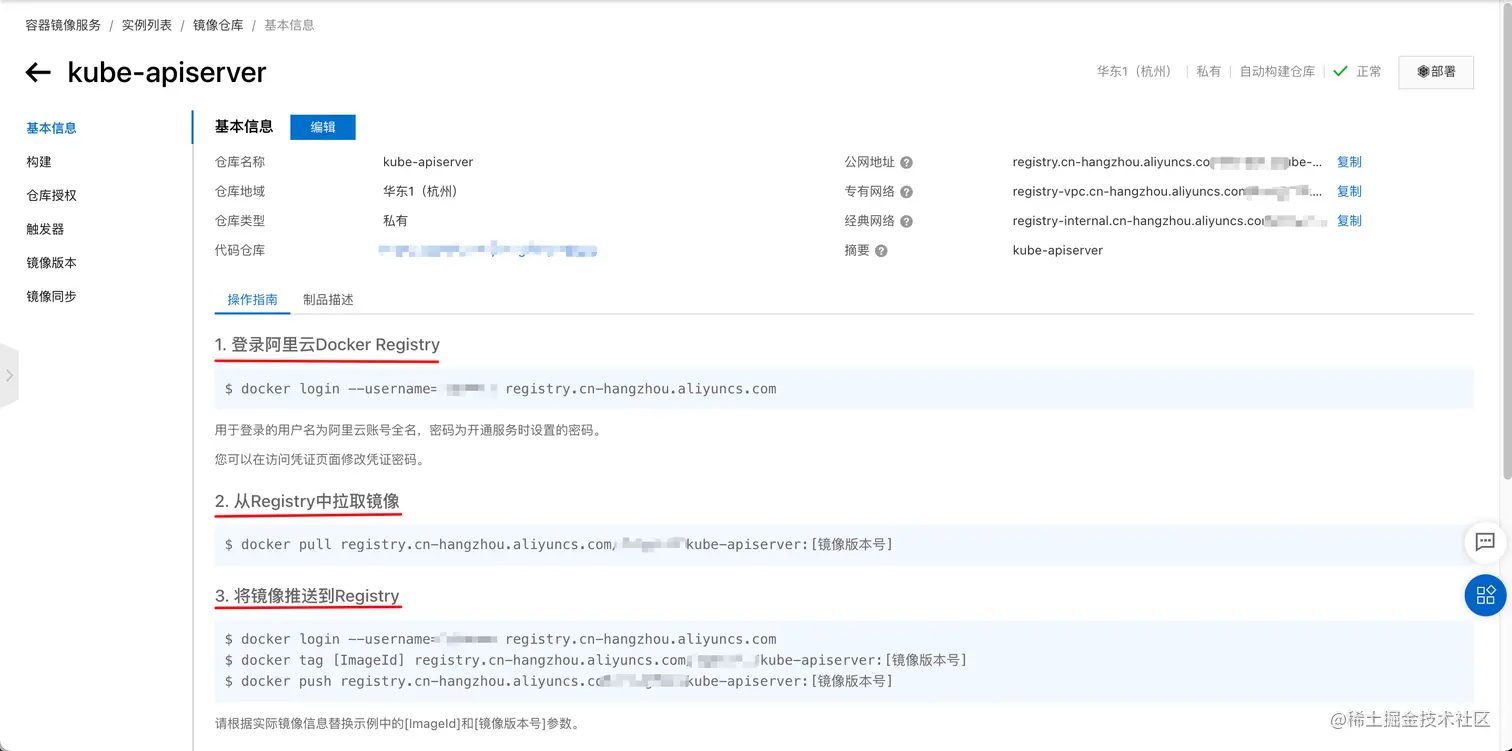1512x751 pixels.
Task: Open the help icon next to 经典网络
Action: pos(906,221)
